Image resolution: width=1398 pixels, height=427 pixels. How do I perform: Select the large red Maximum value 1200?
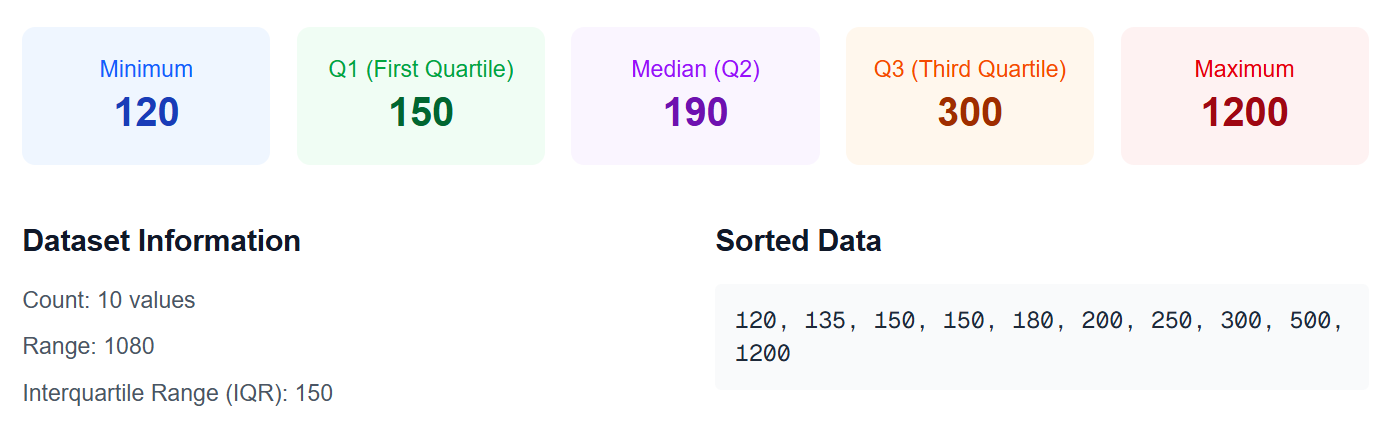click(1244, 112)
